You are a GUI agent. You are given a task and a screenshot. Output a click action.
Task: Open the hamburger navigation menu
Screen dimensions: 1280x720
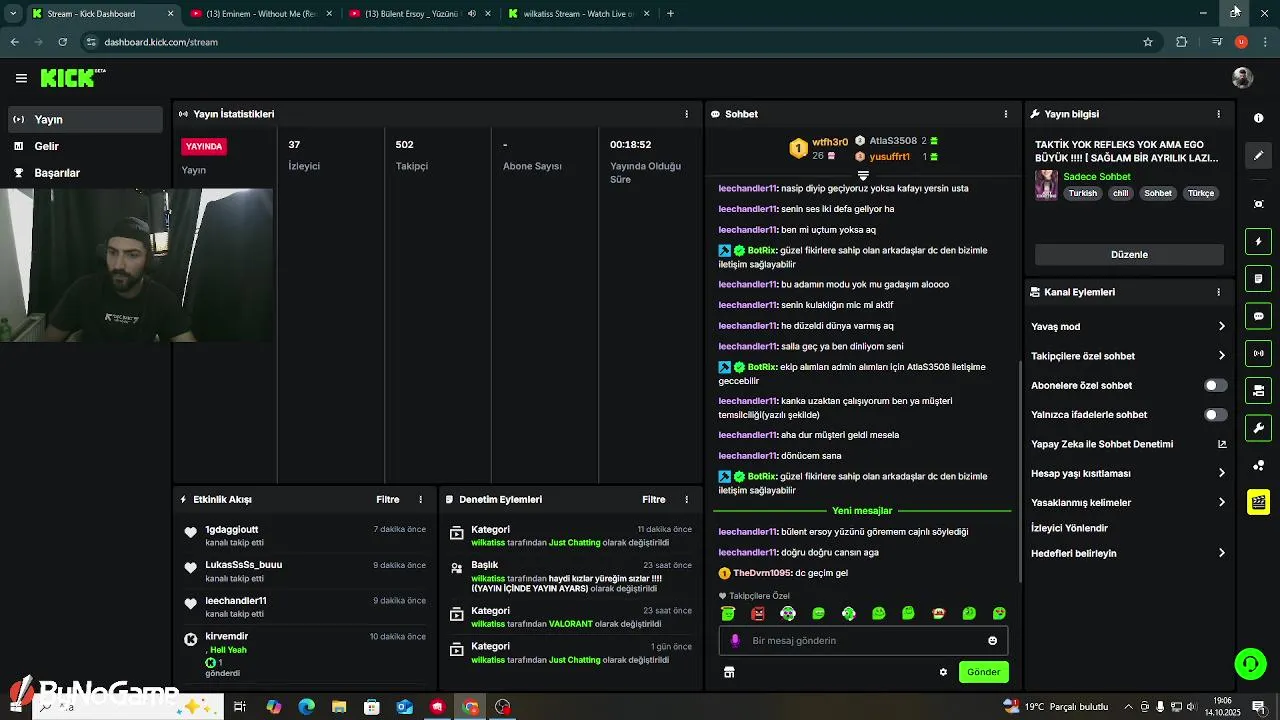(21, 78)
